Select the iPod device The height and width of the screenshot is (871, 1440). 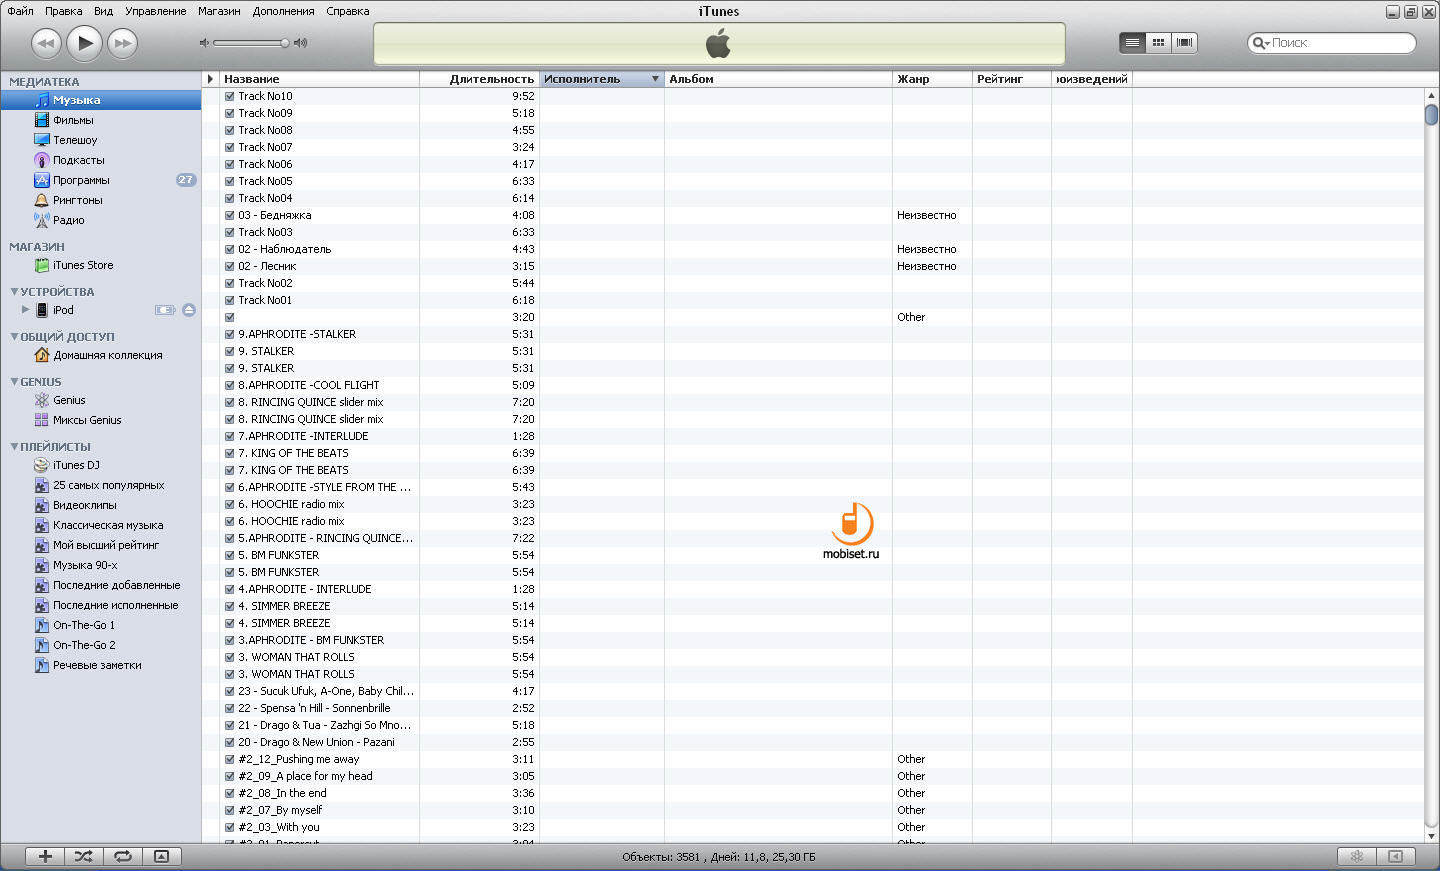63,310
